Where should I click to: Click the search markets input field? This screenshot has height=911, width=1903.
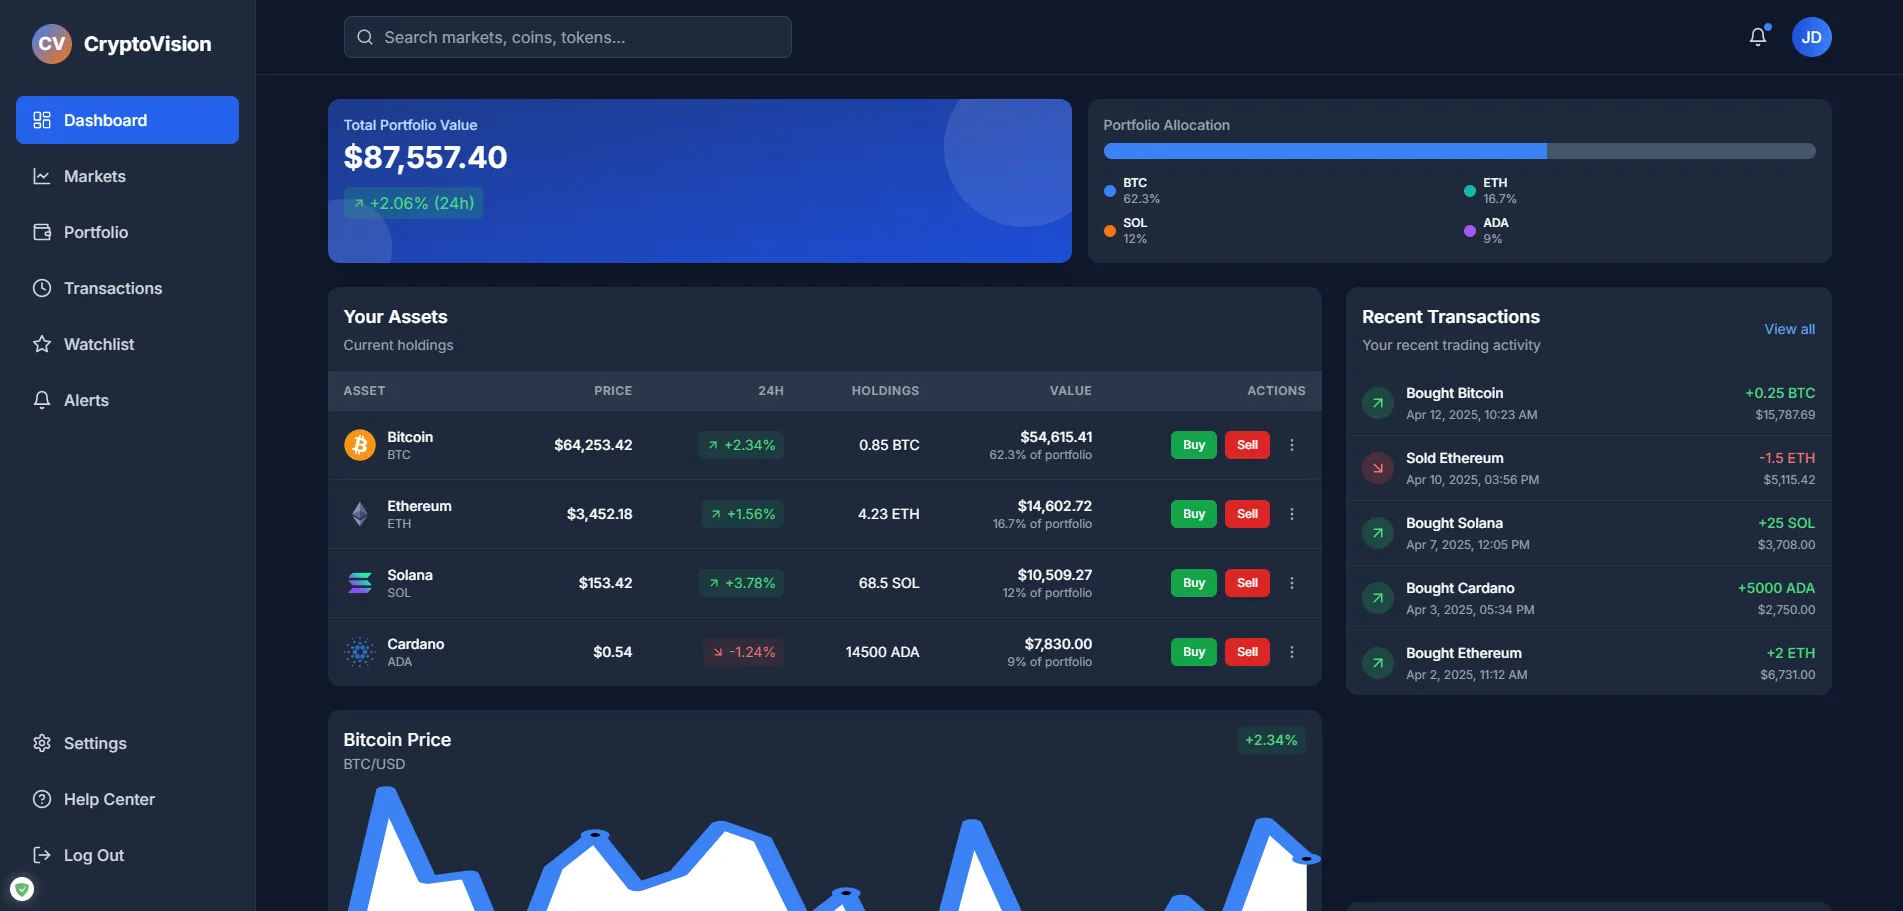click(566, 36)
